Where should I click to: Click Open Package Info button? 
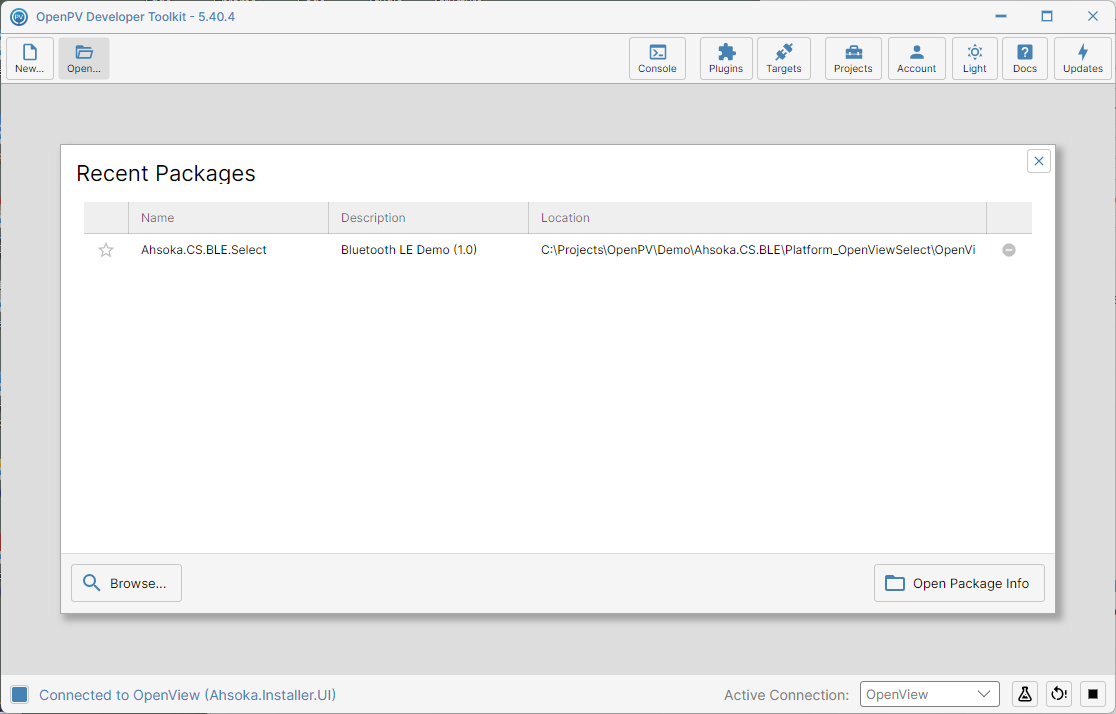pos(959,583)
